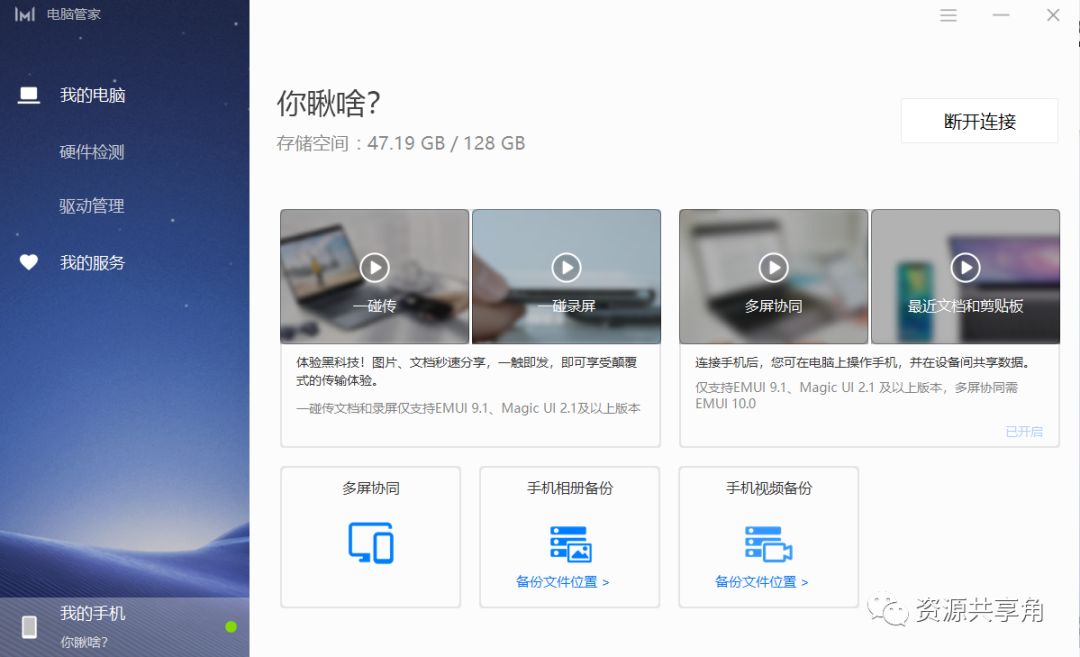Minimize the 电脑管家 window

[1001, 15]
